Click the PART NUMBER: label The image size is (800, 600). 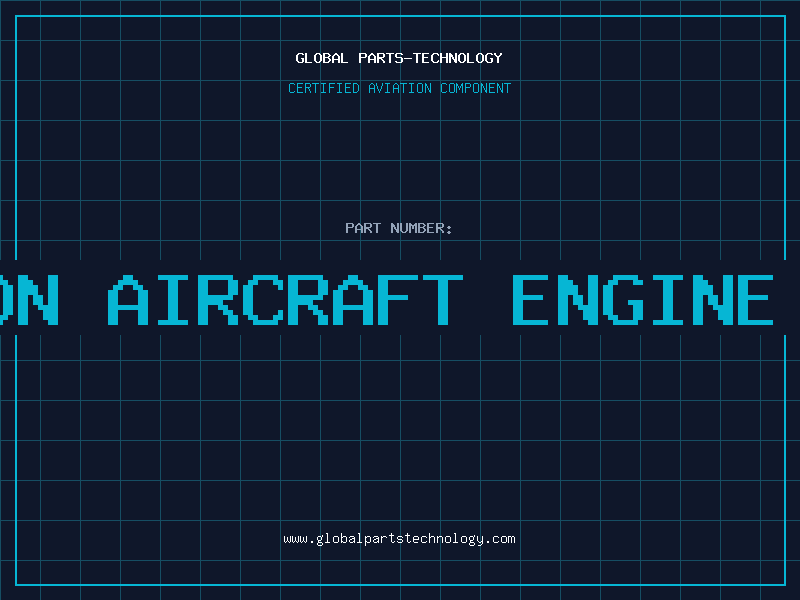coord(399,228)
